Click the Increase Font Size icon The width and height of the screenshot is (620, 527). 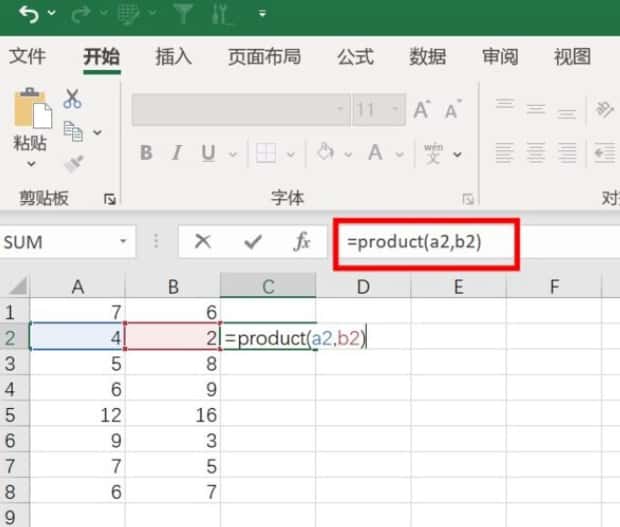click(x=422, y=110)
